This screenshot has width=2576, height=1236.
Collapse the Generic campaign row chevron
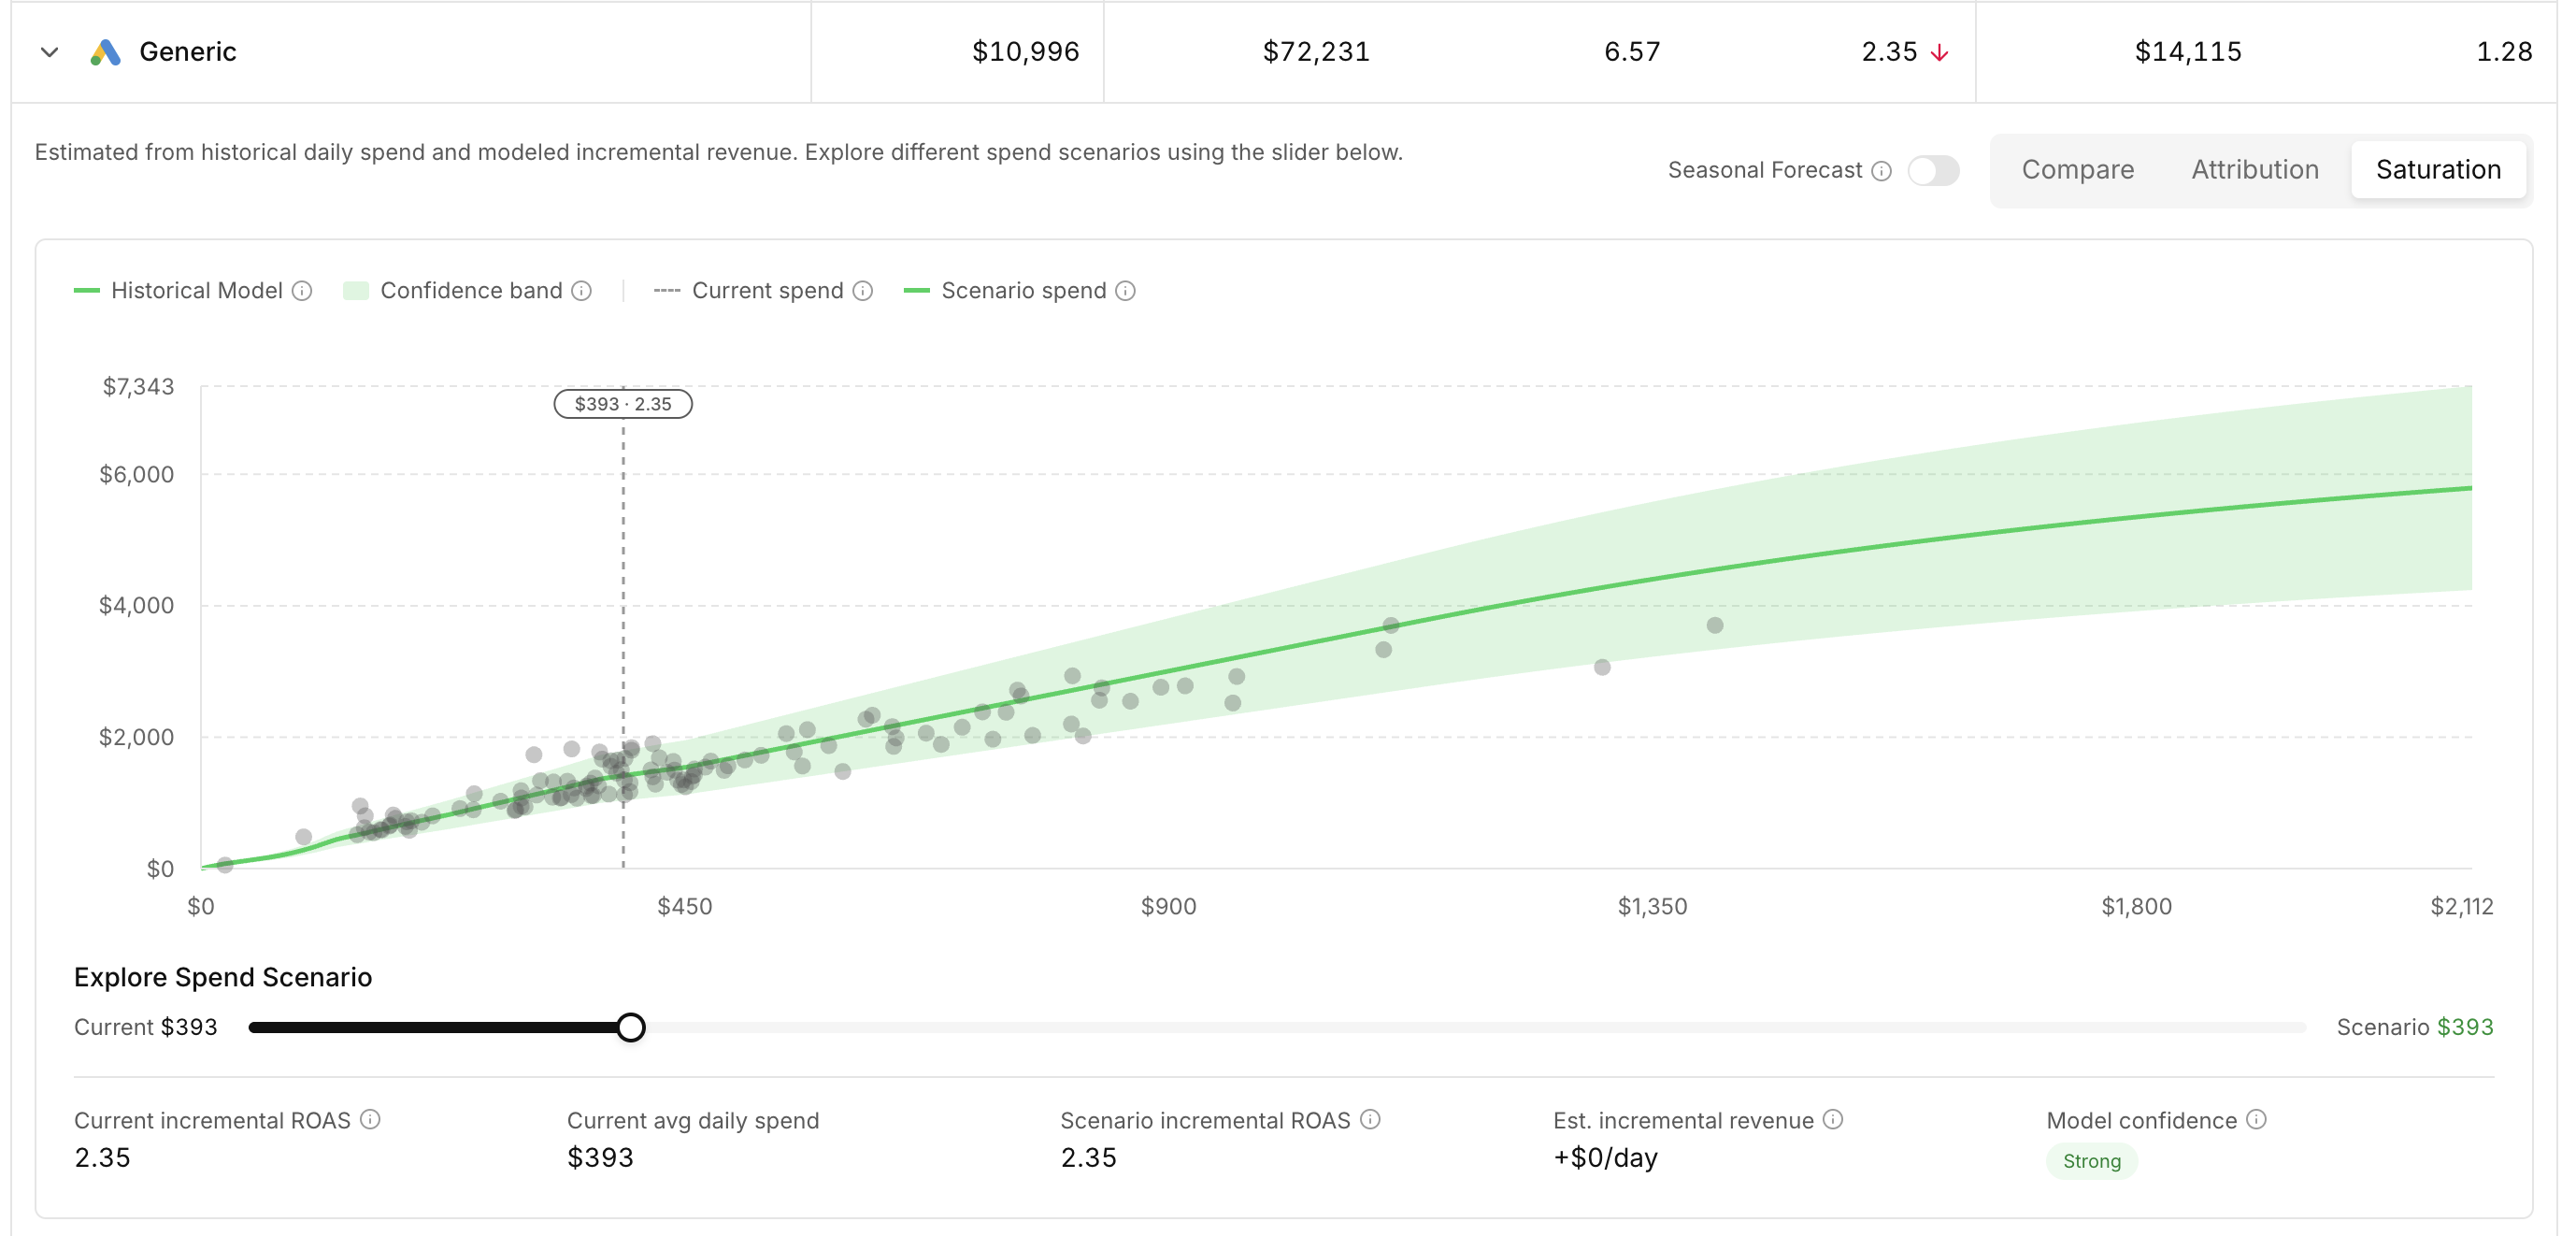pos(49,52)
